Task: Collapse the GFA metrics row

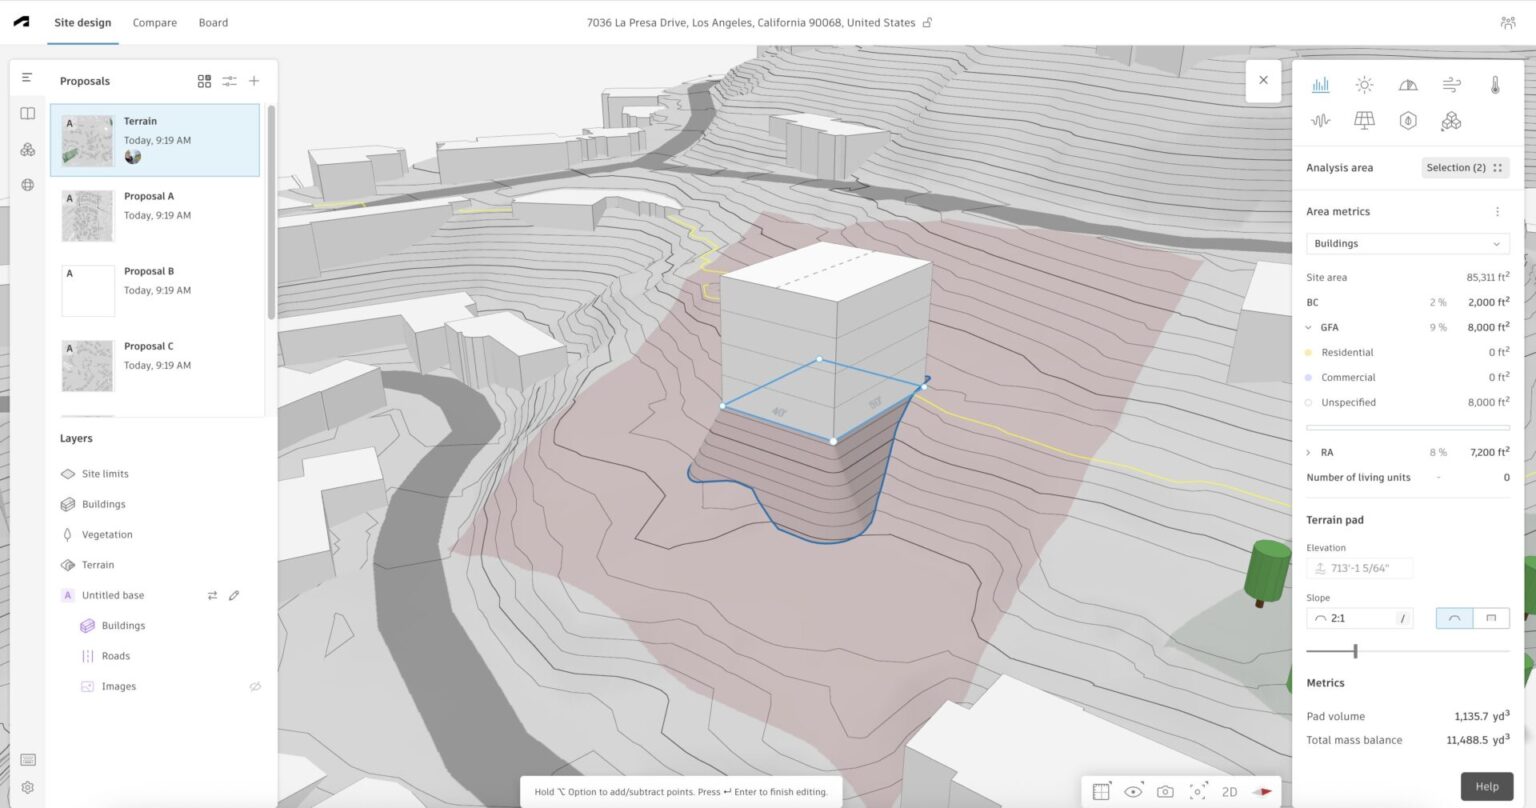Action: click(x=1308, y=327)
